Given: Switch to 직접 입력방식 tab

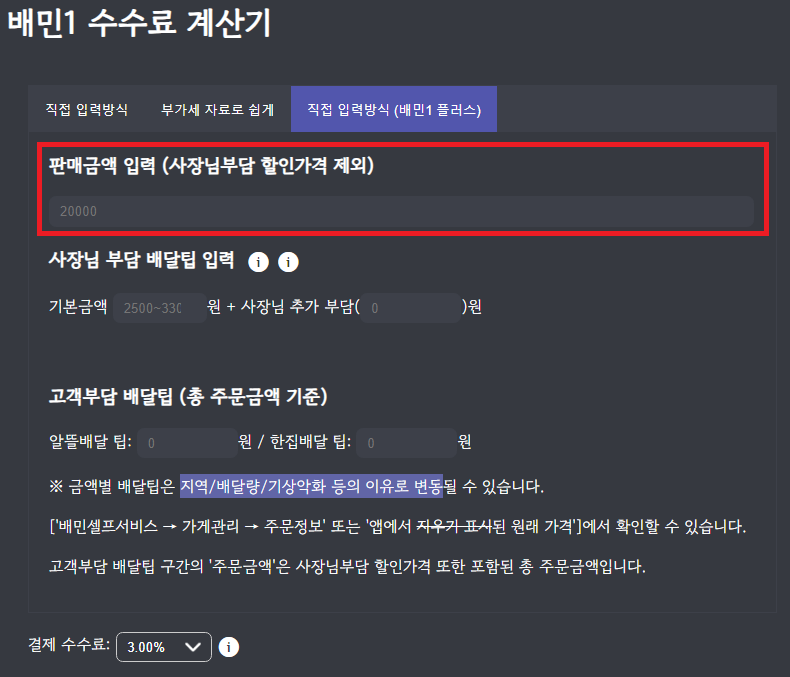Looking at the screenshot, I should [87, 109].
